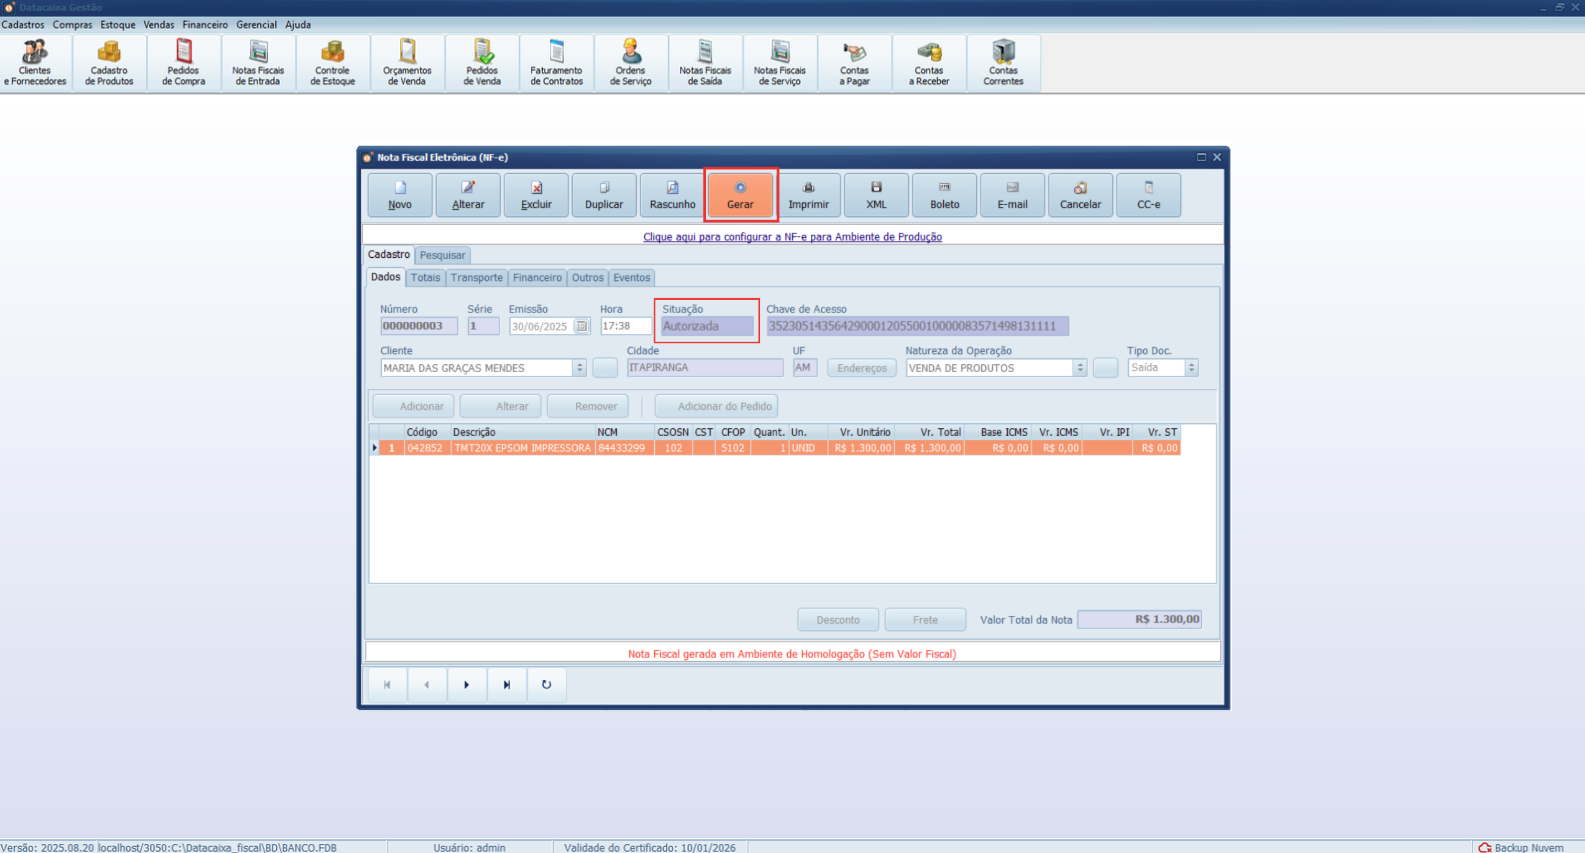Open the Emissão date calendar picker
Viewport: 1585px width, 853px height.
[x=581, y=326]
